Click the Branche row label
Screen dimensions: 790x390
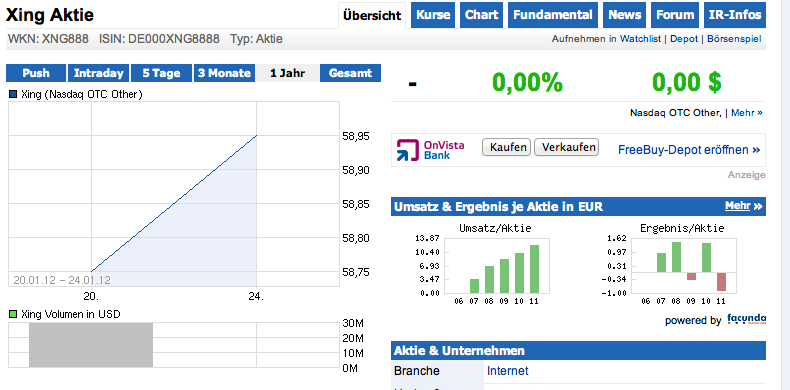click(417, 371)
